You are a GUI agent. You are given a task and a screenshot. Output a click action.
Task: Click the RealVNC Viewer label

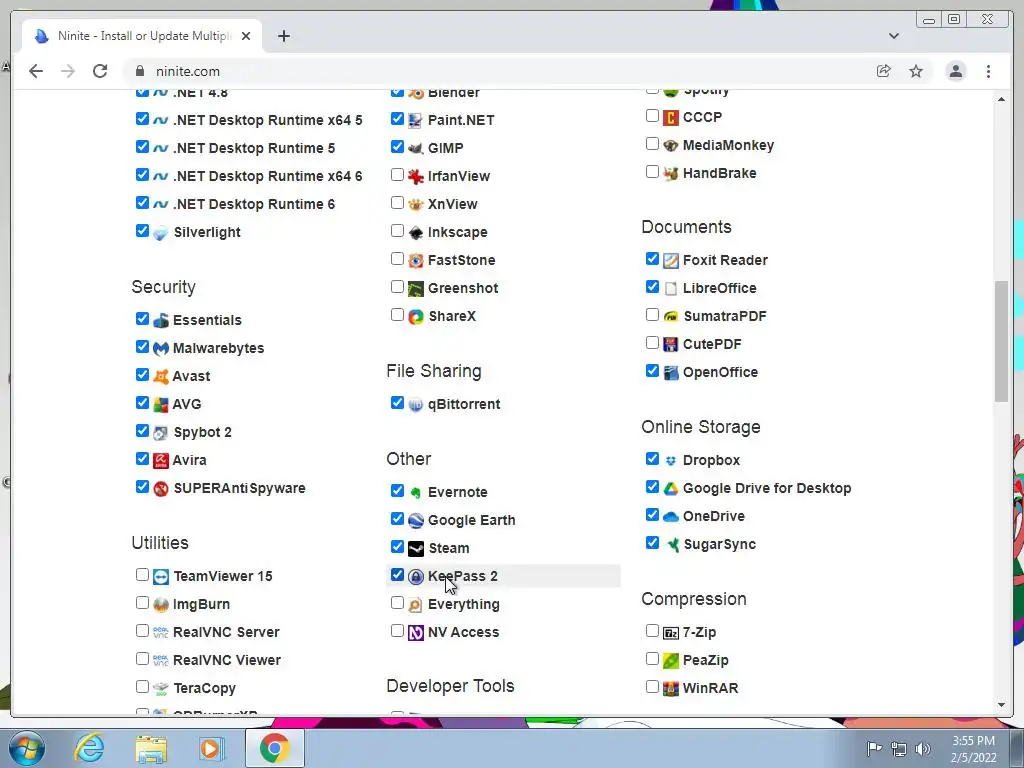click(227, 660)
